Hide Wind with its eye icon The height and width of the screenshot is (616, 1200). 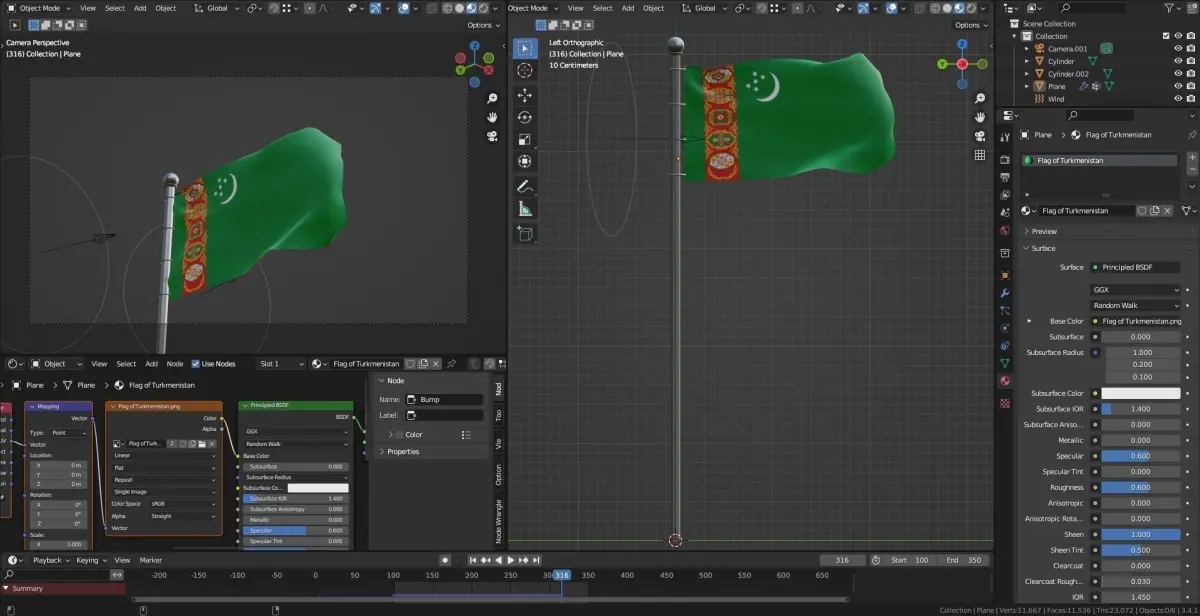click(x=1177, y=99)
